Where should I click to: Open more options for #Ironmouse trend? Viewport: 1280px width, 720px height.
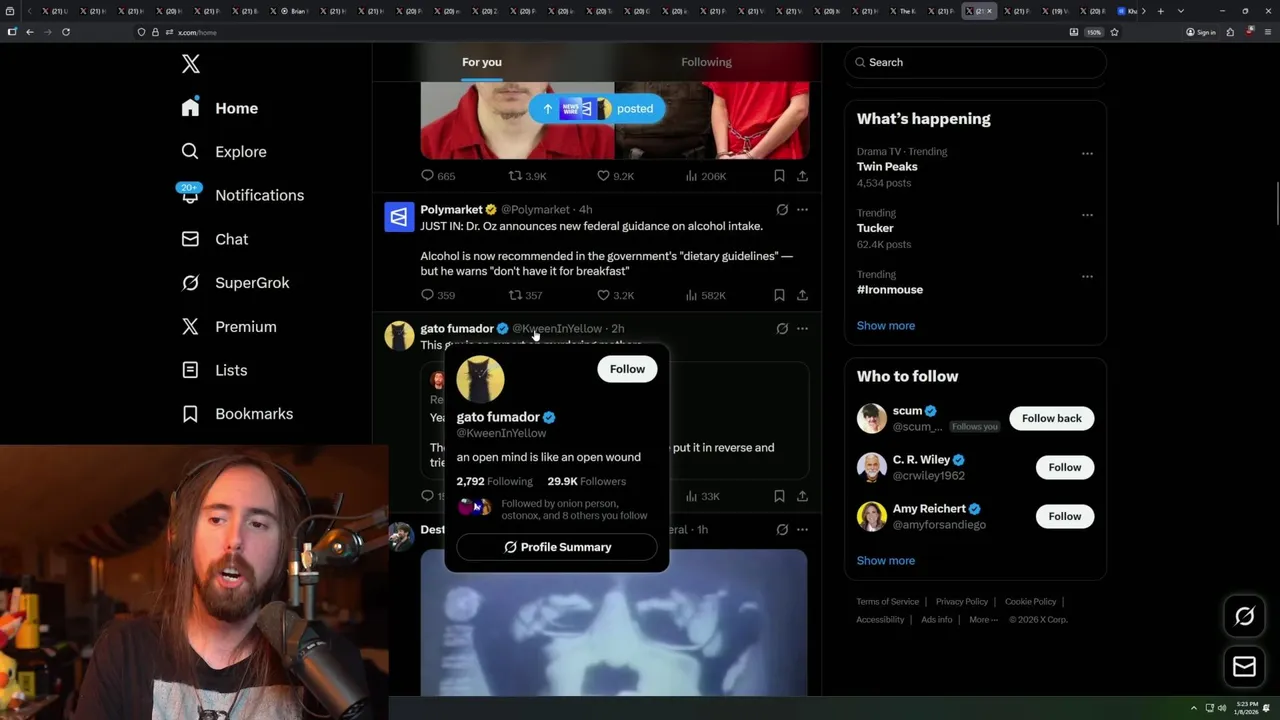pyautogui.click(x=1087, y=276)
